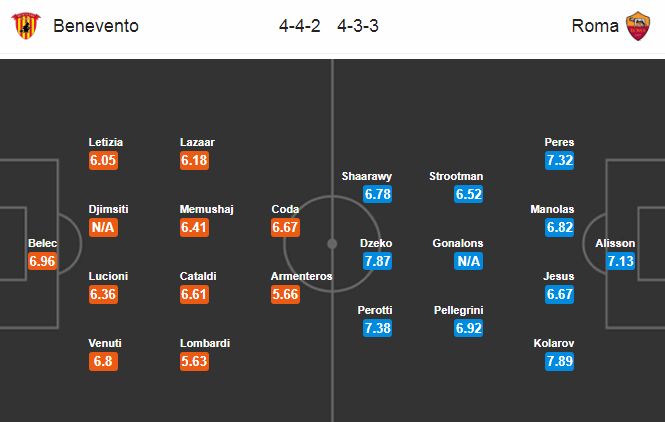The width and height of the screenshot is (665, 422).
Task: Click Venuti's 6.8 rating badge
Action: tap(103, 361)
